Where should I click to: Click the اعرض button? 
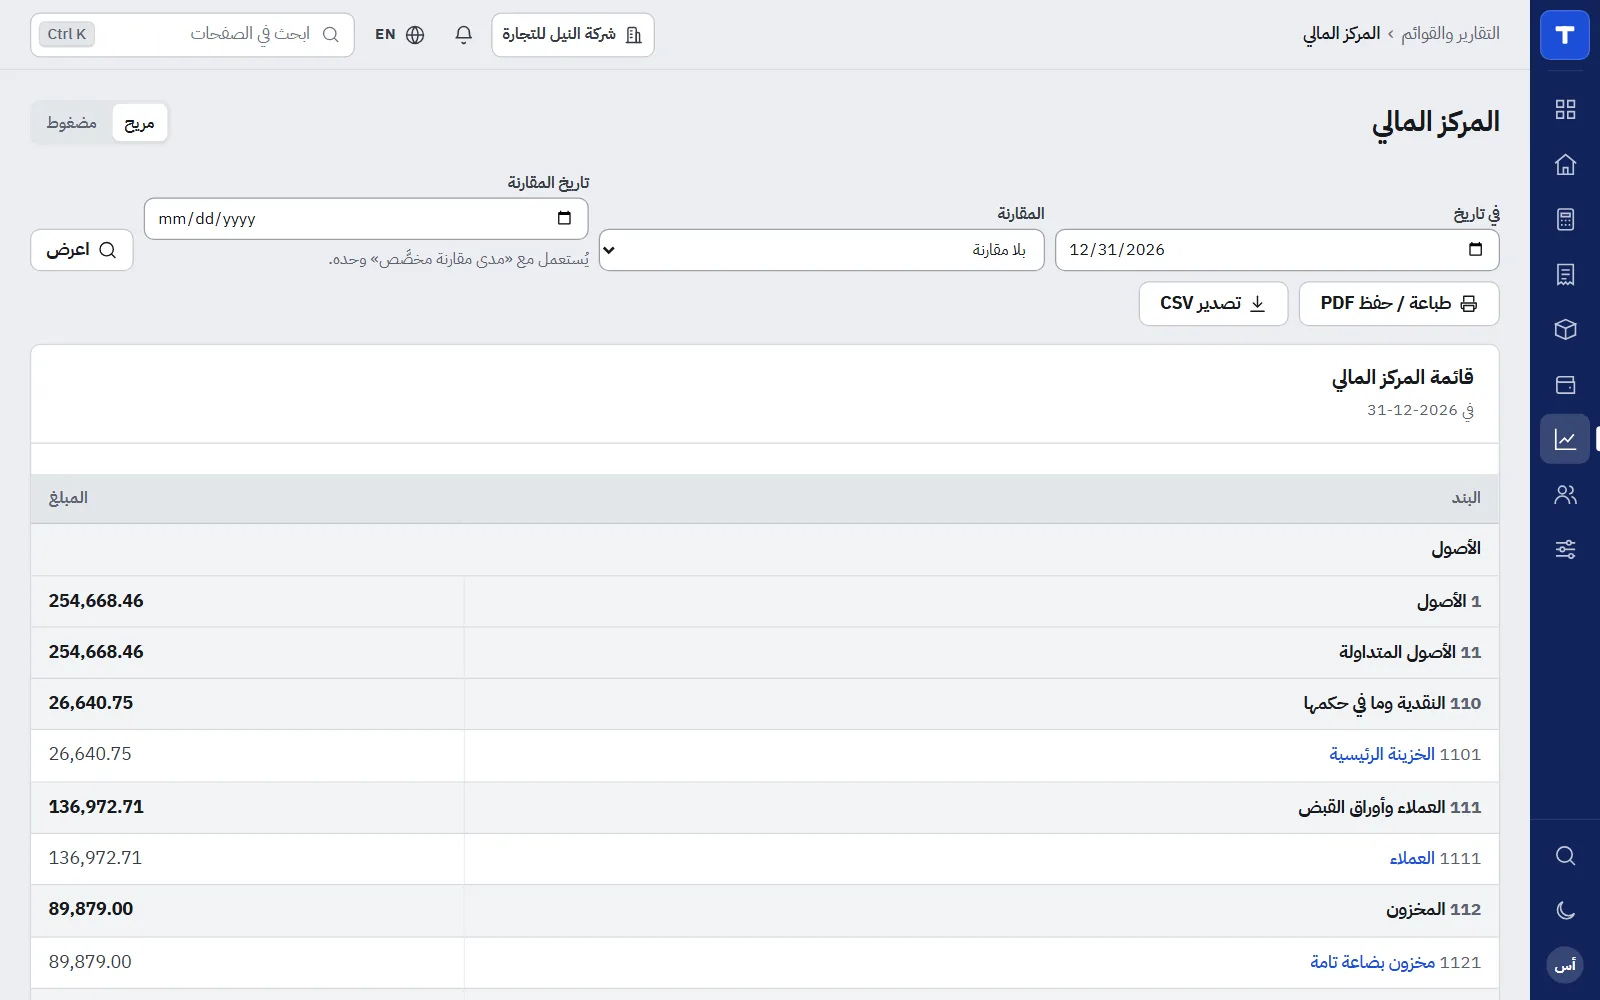[x=82, y=250]
